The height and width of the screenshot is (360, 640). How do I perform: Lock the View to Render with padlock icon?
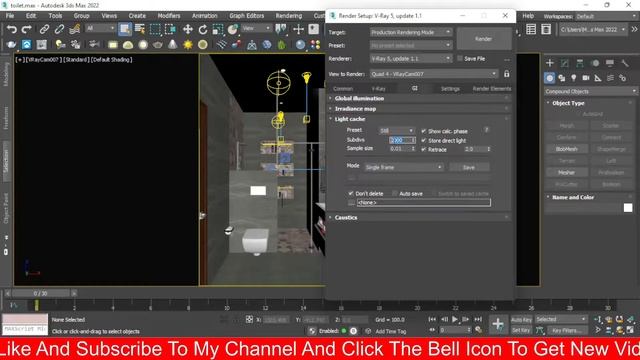(x=507, y=74)
